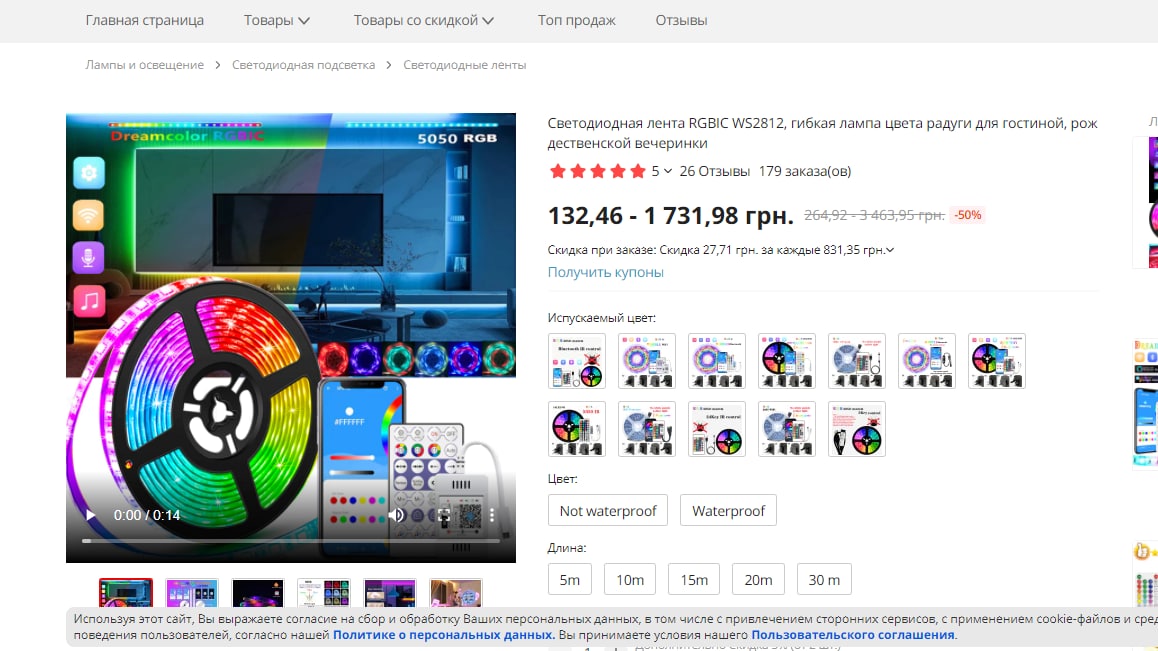Expand the order discount details chevron
The width and height of the screenshot is (1158, 651).
tap(890, 250)
